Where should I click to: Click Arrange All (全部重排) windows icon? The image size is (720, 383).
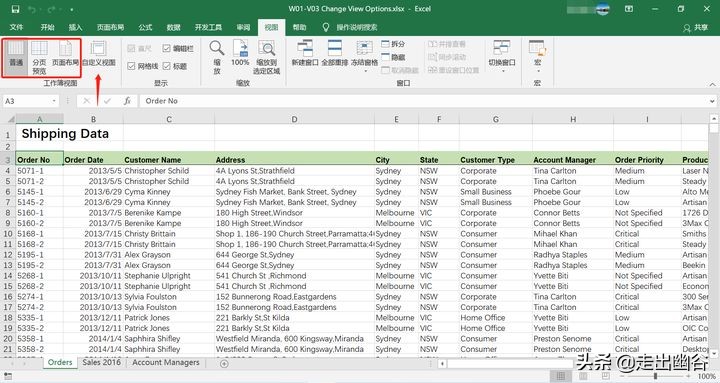click(x=335, y=53)
